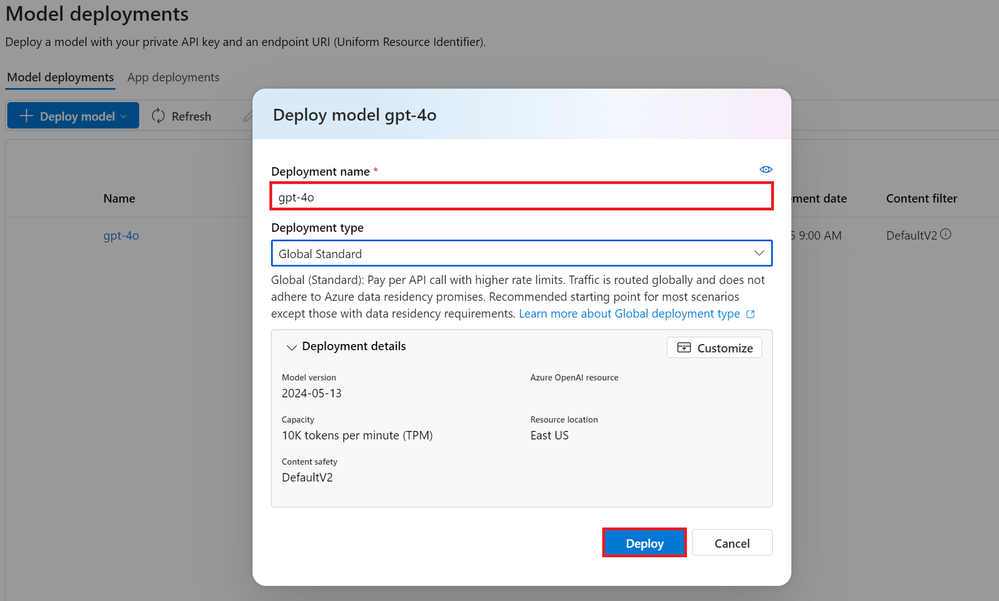This screenshot has width=999, height=601.
Task: Switch to the App deployments tab
Action: (x=173, y=77)
